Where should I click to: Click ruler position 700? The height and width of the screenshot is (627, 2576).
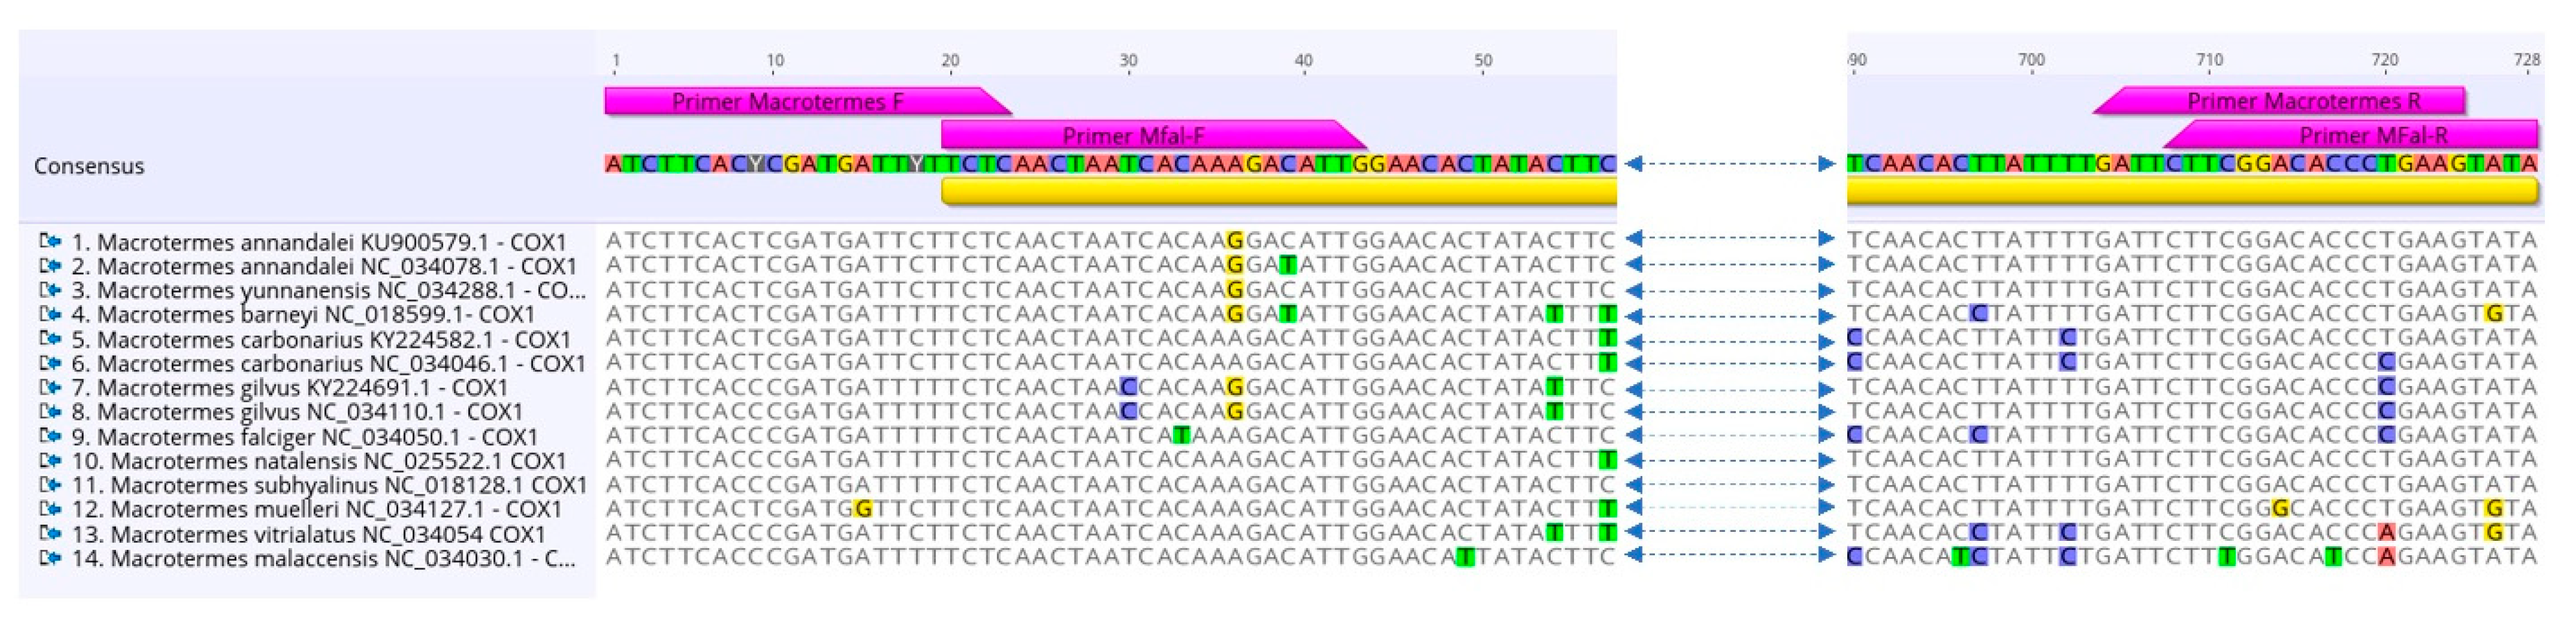[x=2031, y=60]
